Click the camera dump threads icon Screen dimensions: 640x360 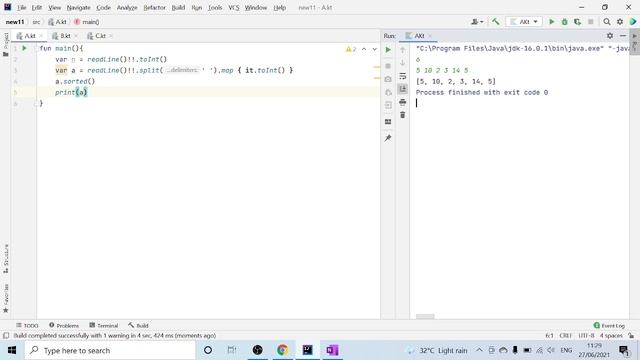pyautogui.click(x=388, y=79)
